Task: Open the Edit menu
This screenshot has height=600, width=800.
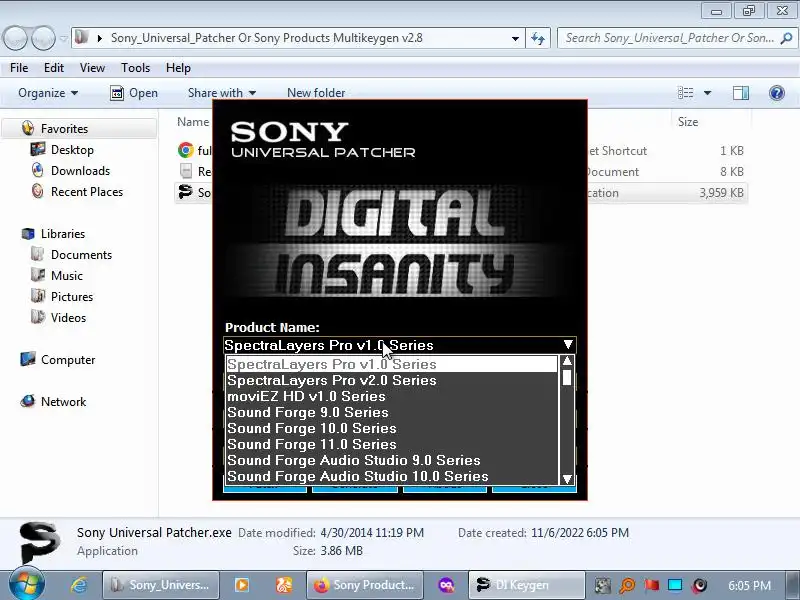Action: click(x=54, y=68)
